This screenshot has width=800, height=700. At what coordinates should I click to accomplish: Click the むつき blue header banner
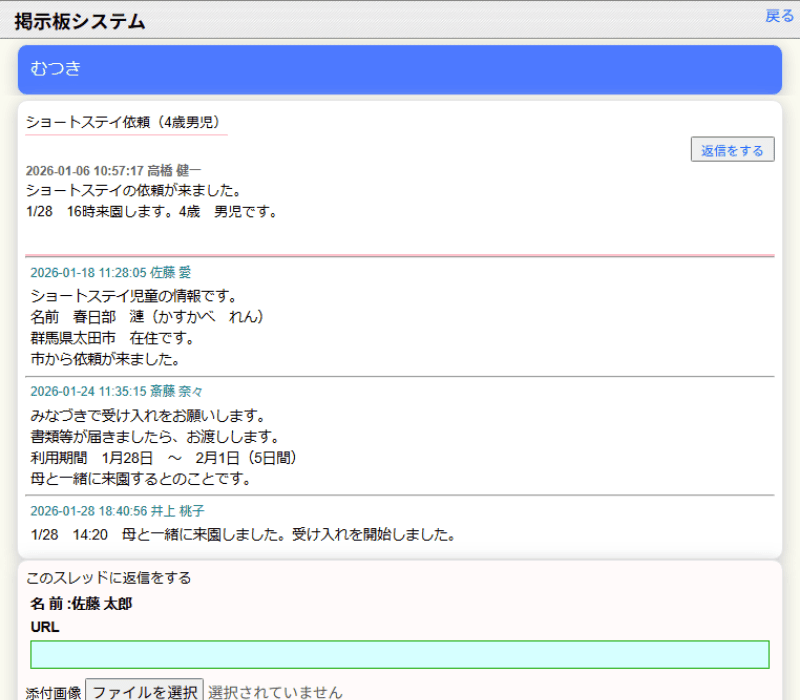(399, 69)
